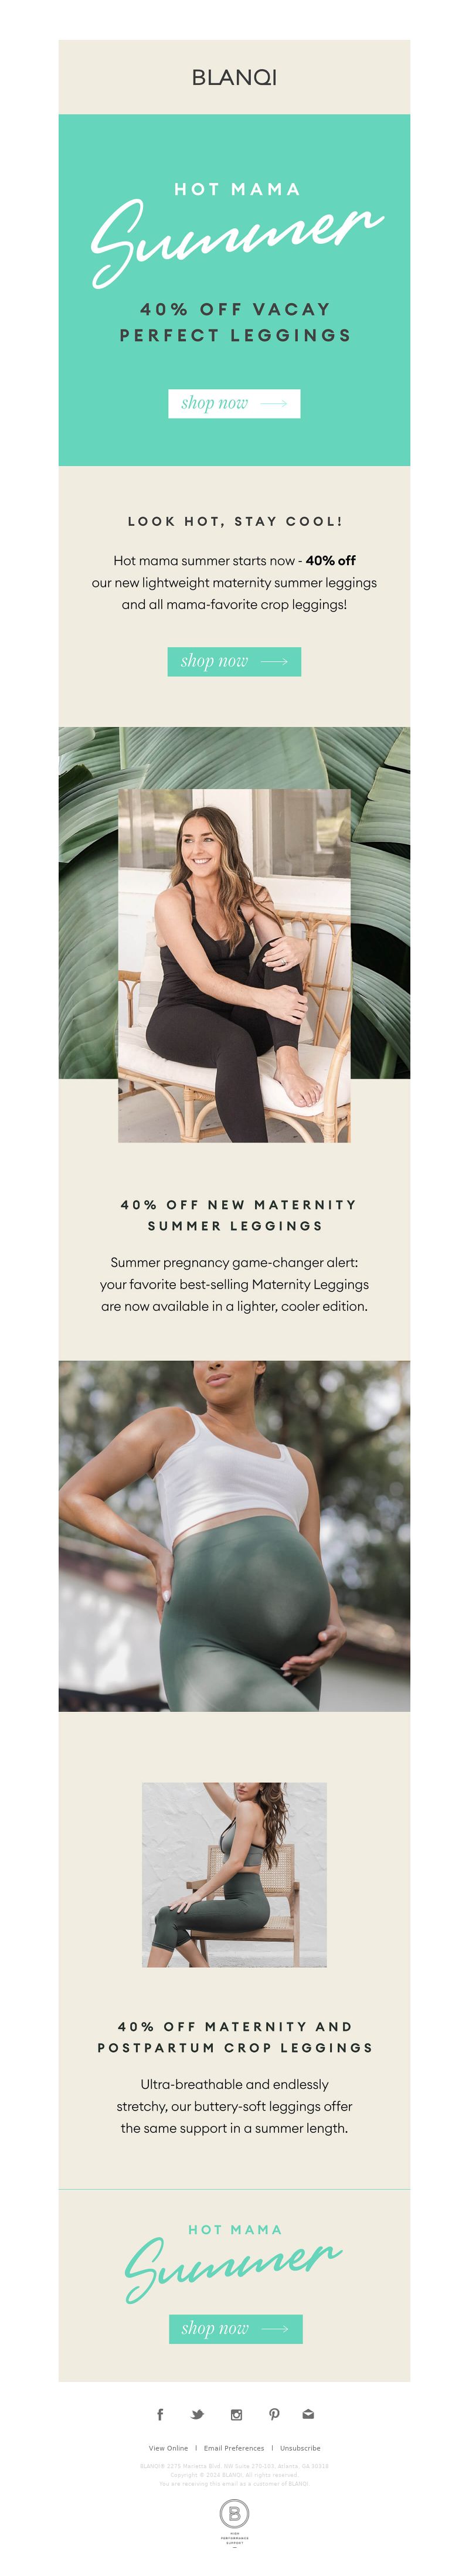Click 40% off Vacay Perfect Leggings headline
Screen dimensions: 469x2576
[x=235, y=322]
